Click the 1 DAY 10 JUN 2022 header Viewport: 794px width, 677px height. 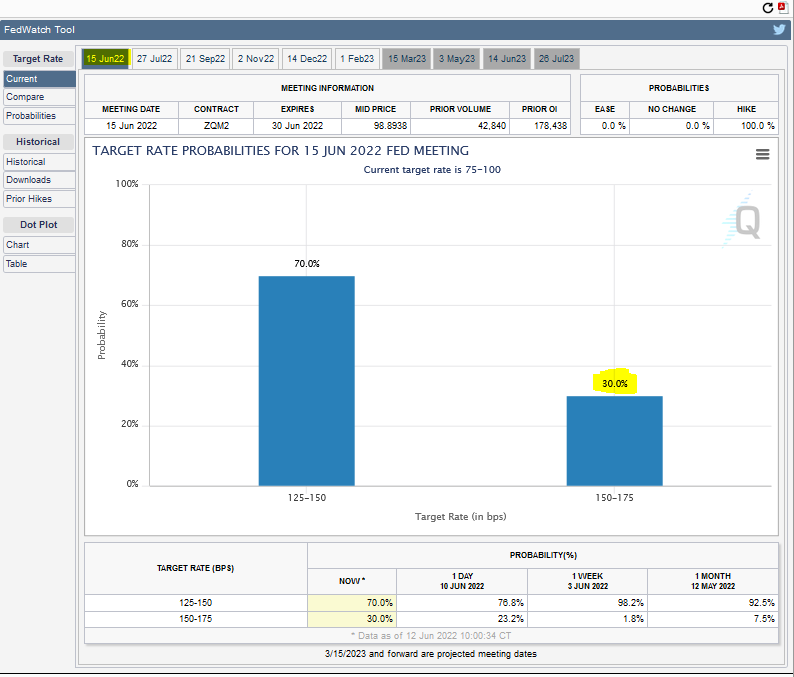462,581
